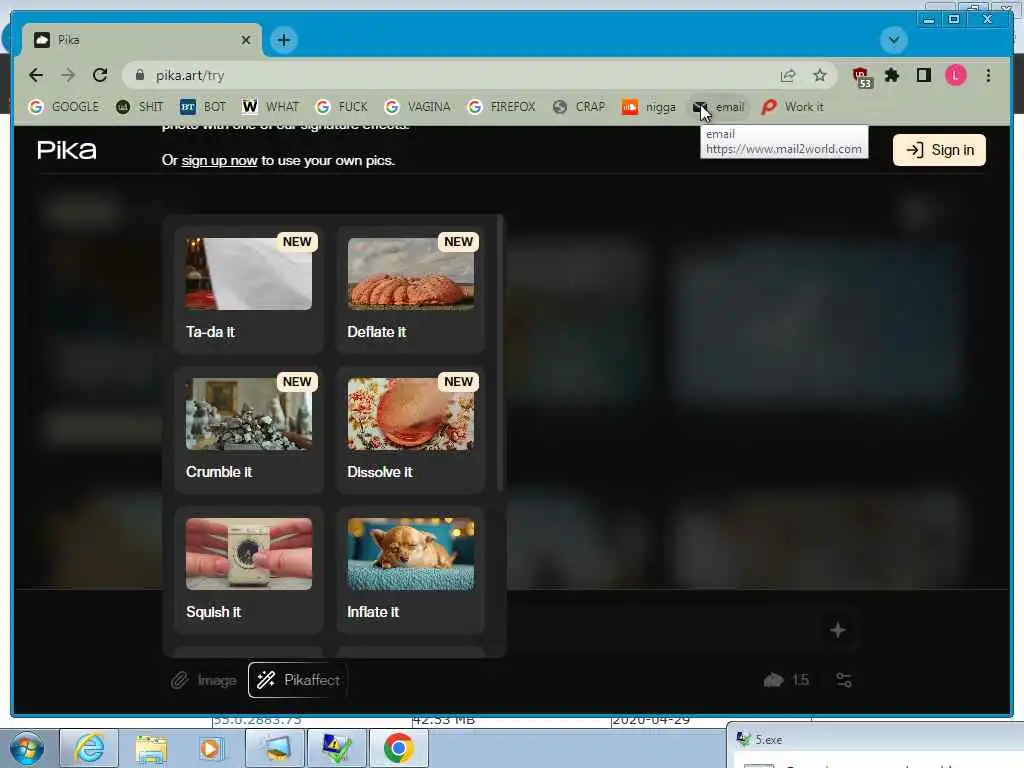
Task: Click the Image attach button
Action: click(x=204, y=680)
